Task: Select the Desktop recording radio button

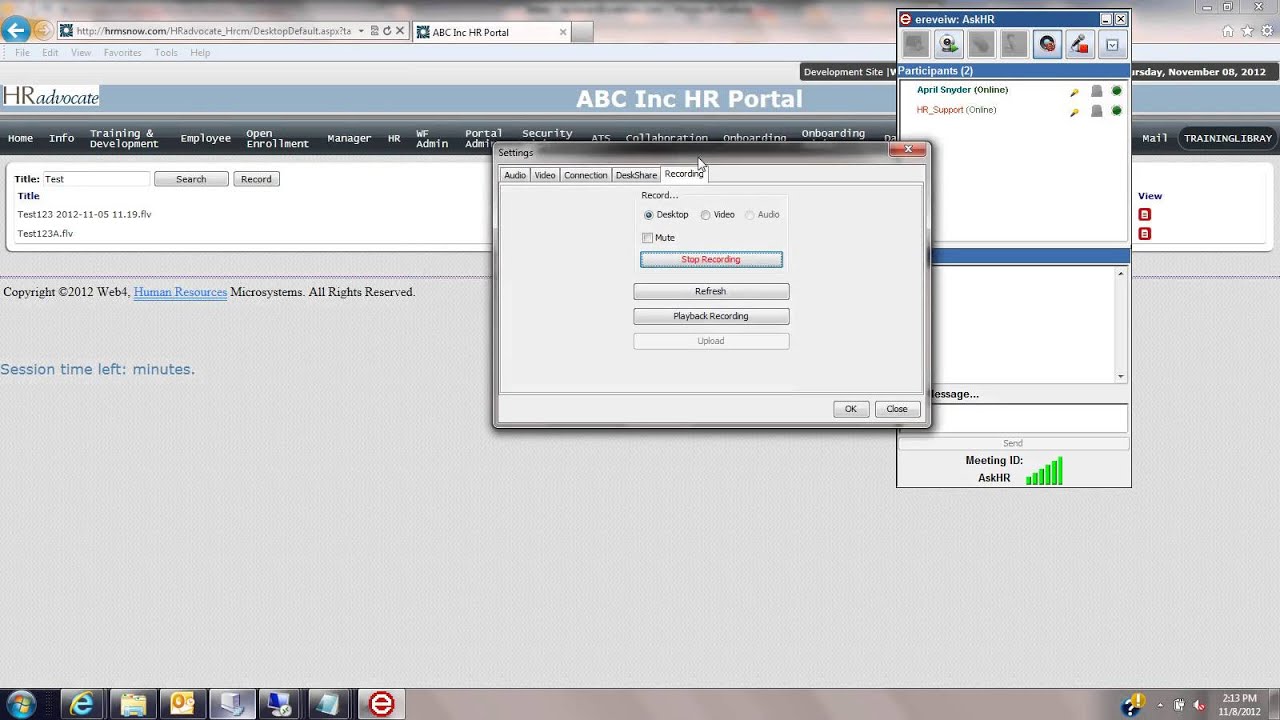Action: [649, 215]
